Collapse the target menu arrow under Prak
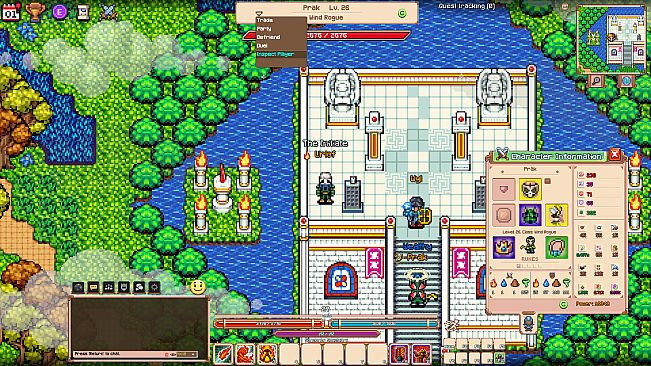 [x=259, y=14]
